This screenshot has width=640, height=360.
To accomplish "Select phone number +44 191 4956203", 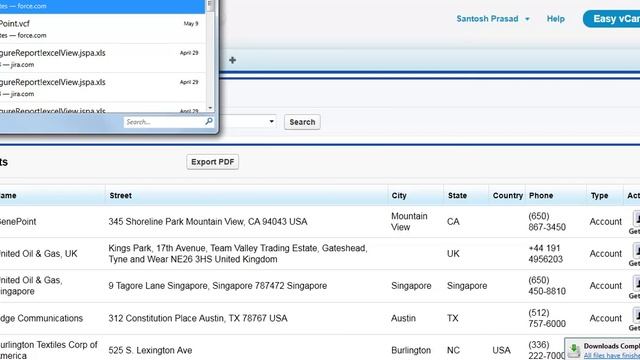I will pos(545,253).
